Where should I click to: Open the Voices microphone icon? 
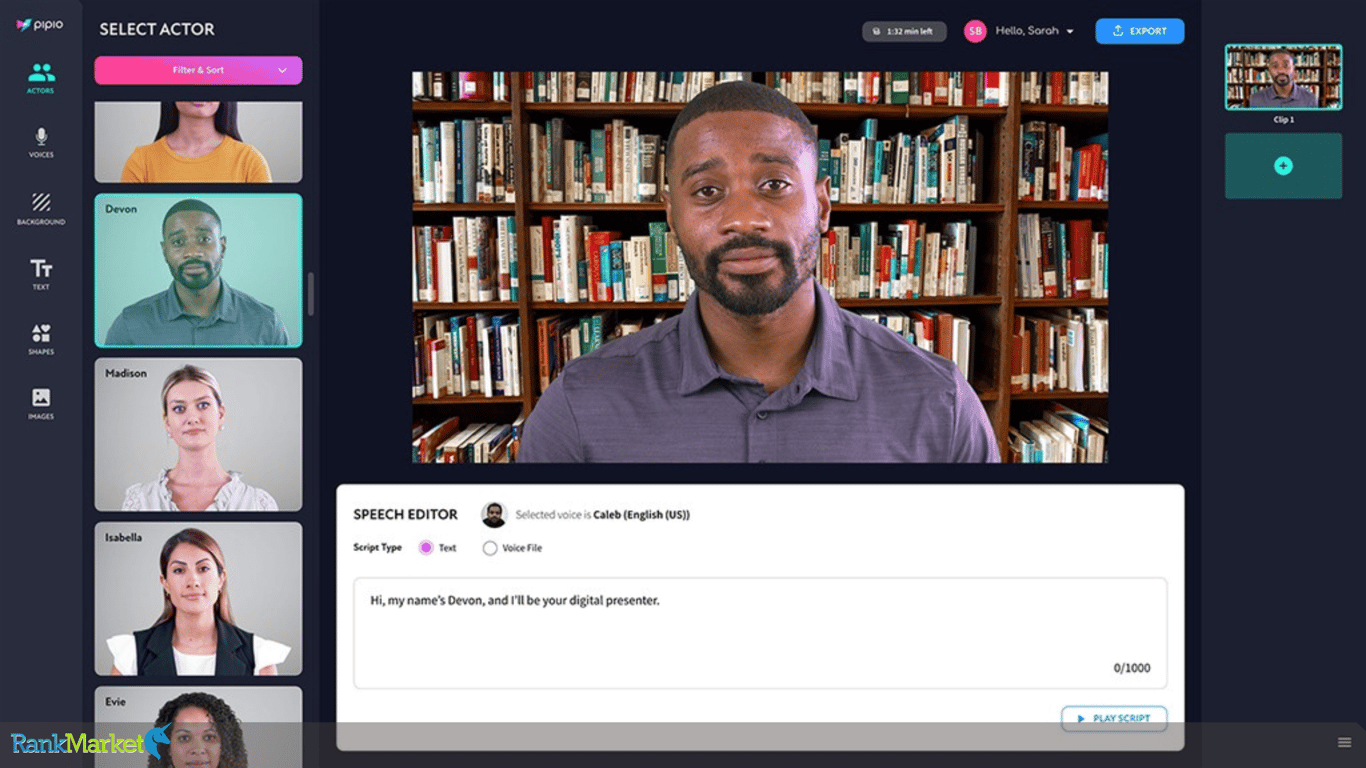click(x=41, y=137)
